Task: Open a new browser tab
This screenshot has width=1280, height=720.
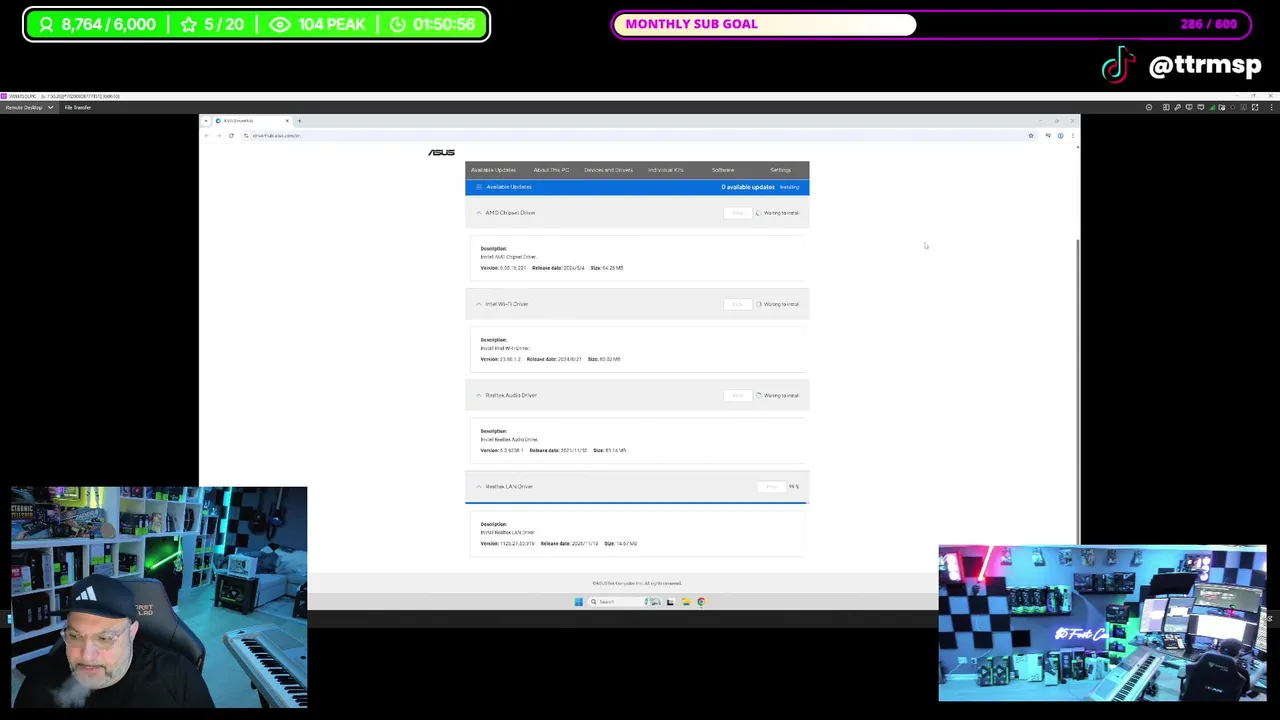Action: coord(299,121)
